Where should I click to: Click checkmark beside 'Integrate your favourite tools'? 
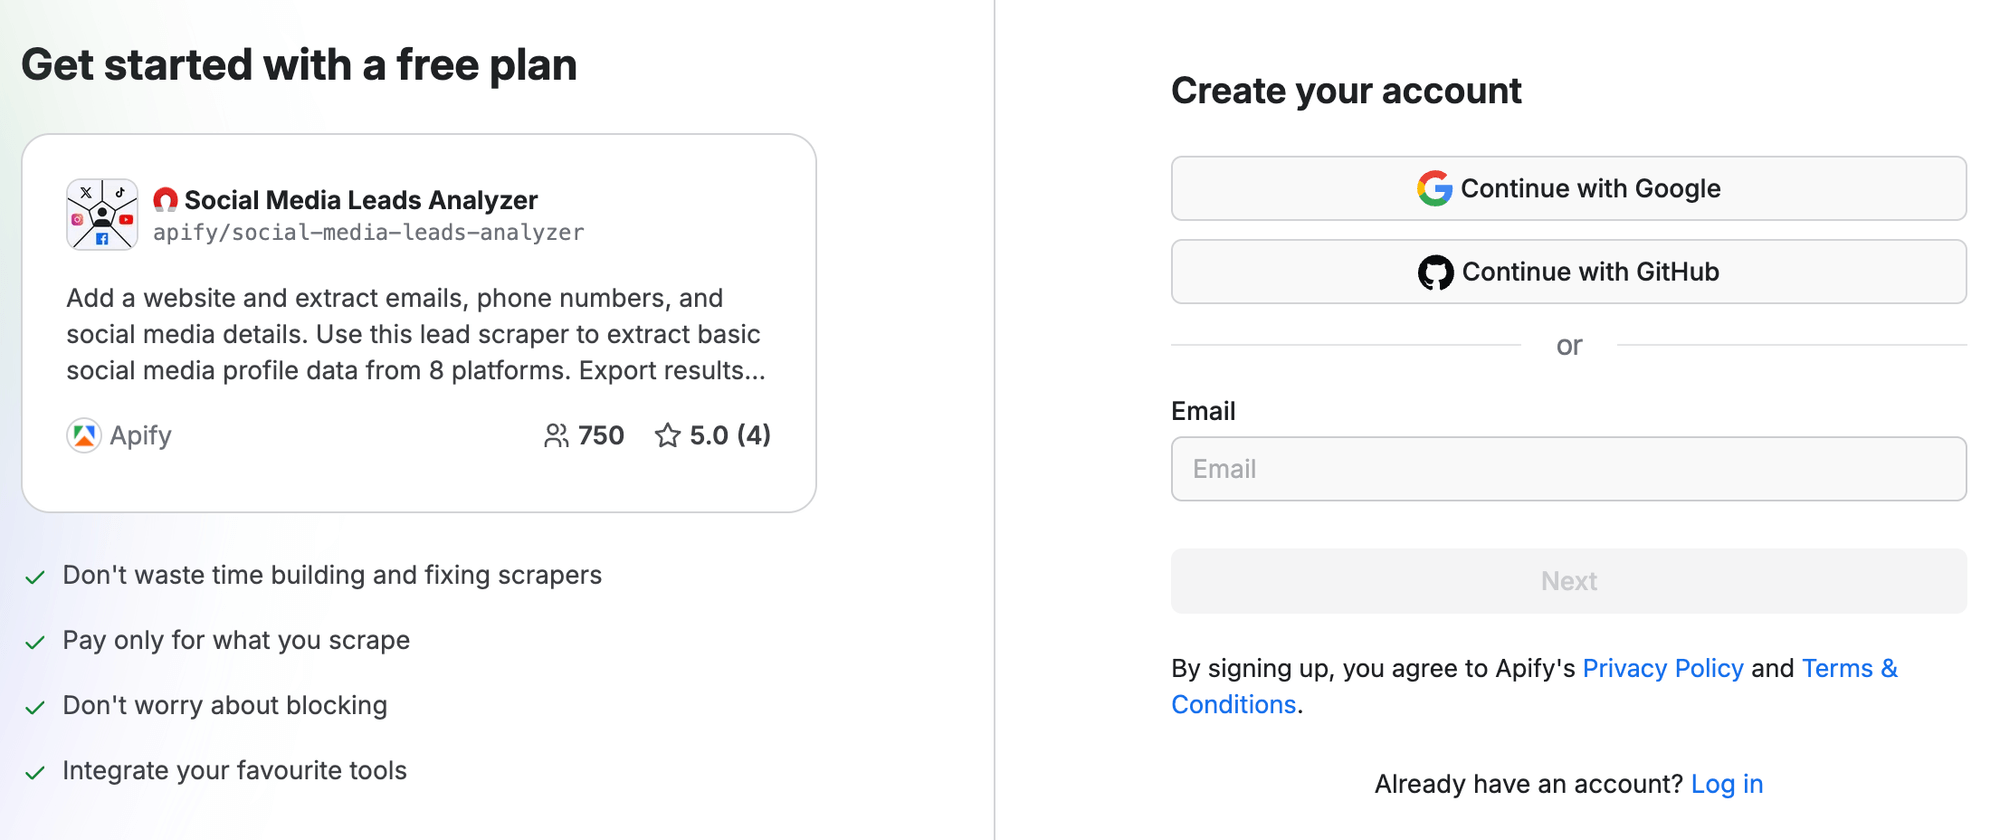click(35, 772)
